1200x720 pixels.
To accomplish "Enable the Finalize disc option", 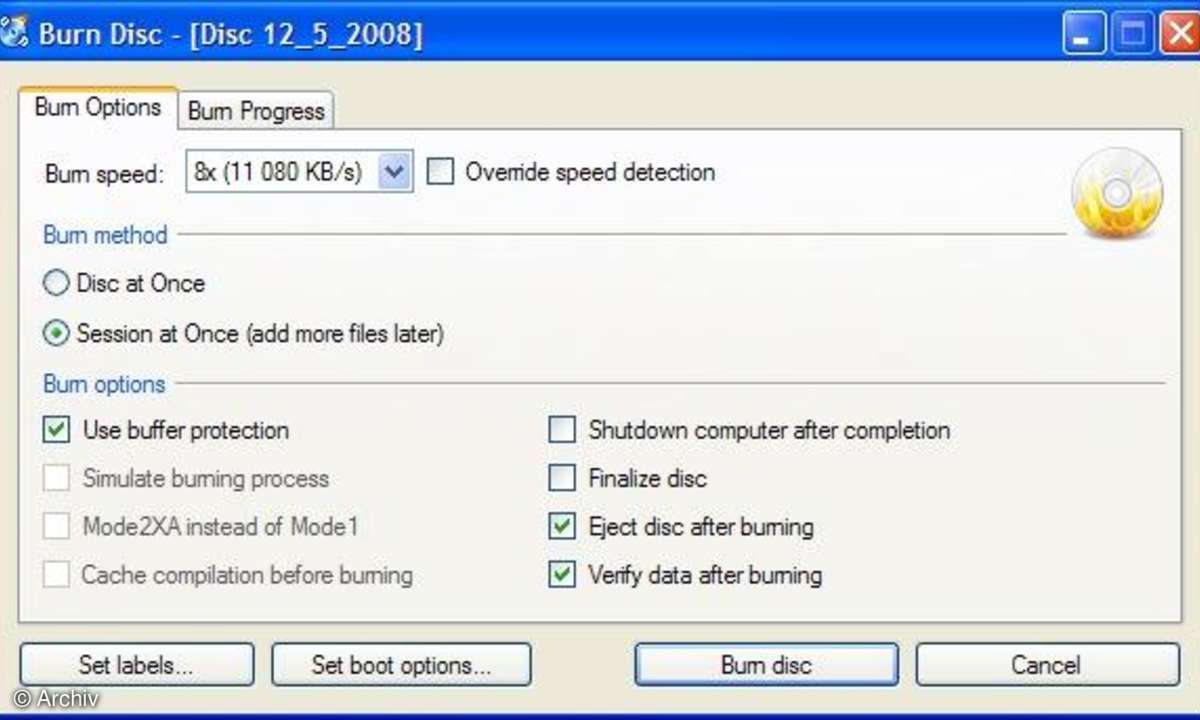I will (x=563, y=478).
